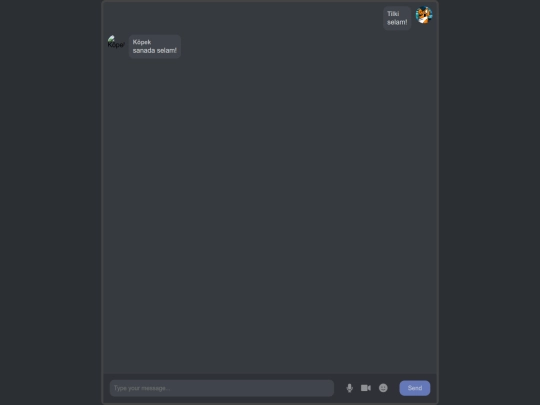Click the dark background left of chat

pyautogui.click(x=51, y=202)
